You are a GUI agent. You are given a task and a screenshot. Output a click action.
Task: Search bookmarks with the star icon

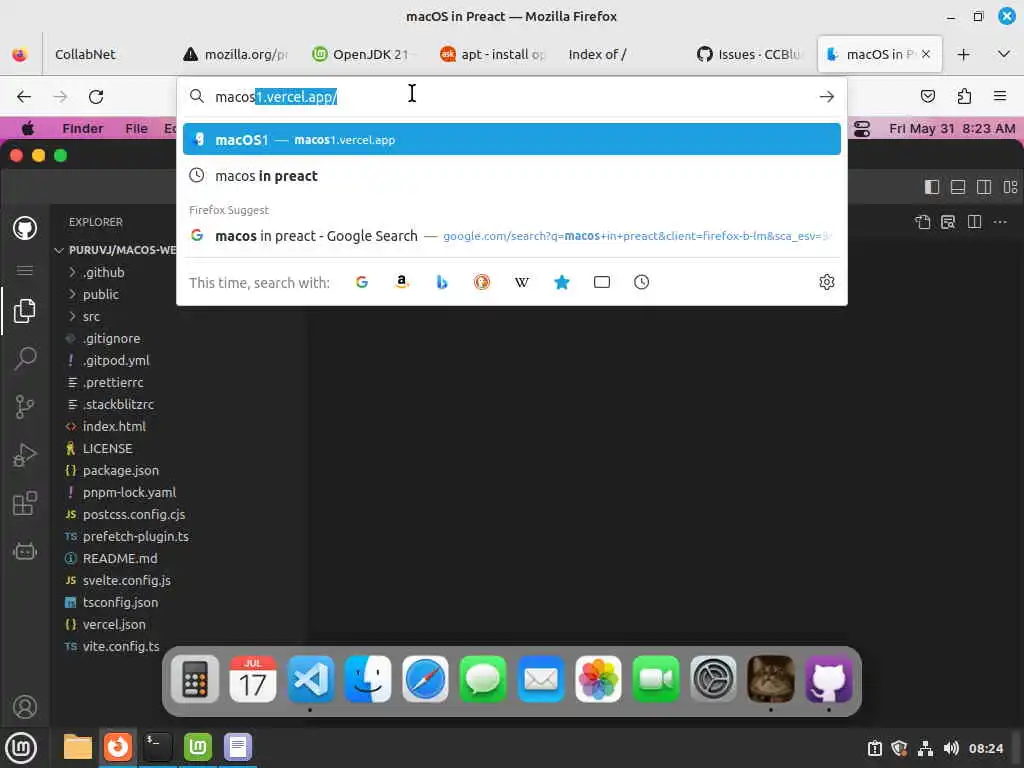tap(562, 282)
